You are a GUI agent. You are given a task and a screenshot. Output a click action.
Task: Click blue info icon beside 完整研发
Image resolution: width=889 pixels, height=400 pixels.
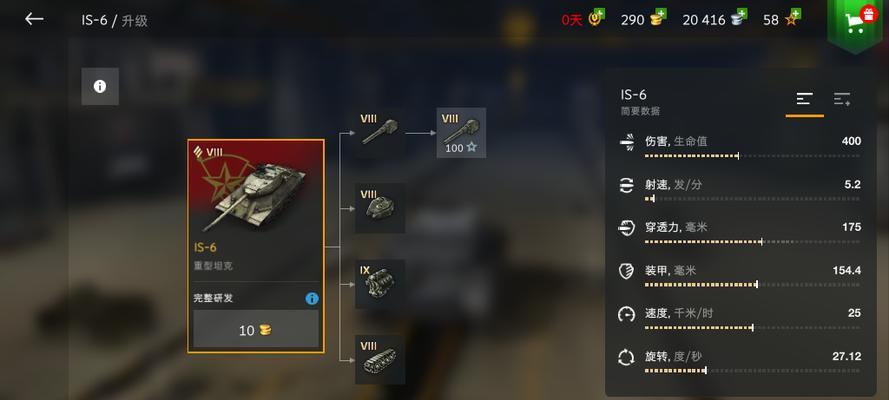(312, 299)
